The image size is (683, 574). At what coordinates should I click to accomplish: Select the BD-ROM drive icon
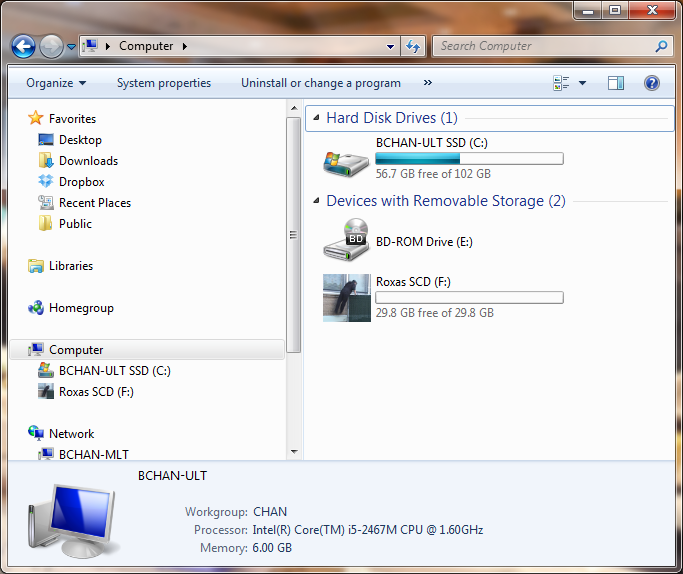[x=346, y=240]
